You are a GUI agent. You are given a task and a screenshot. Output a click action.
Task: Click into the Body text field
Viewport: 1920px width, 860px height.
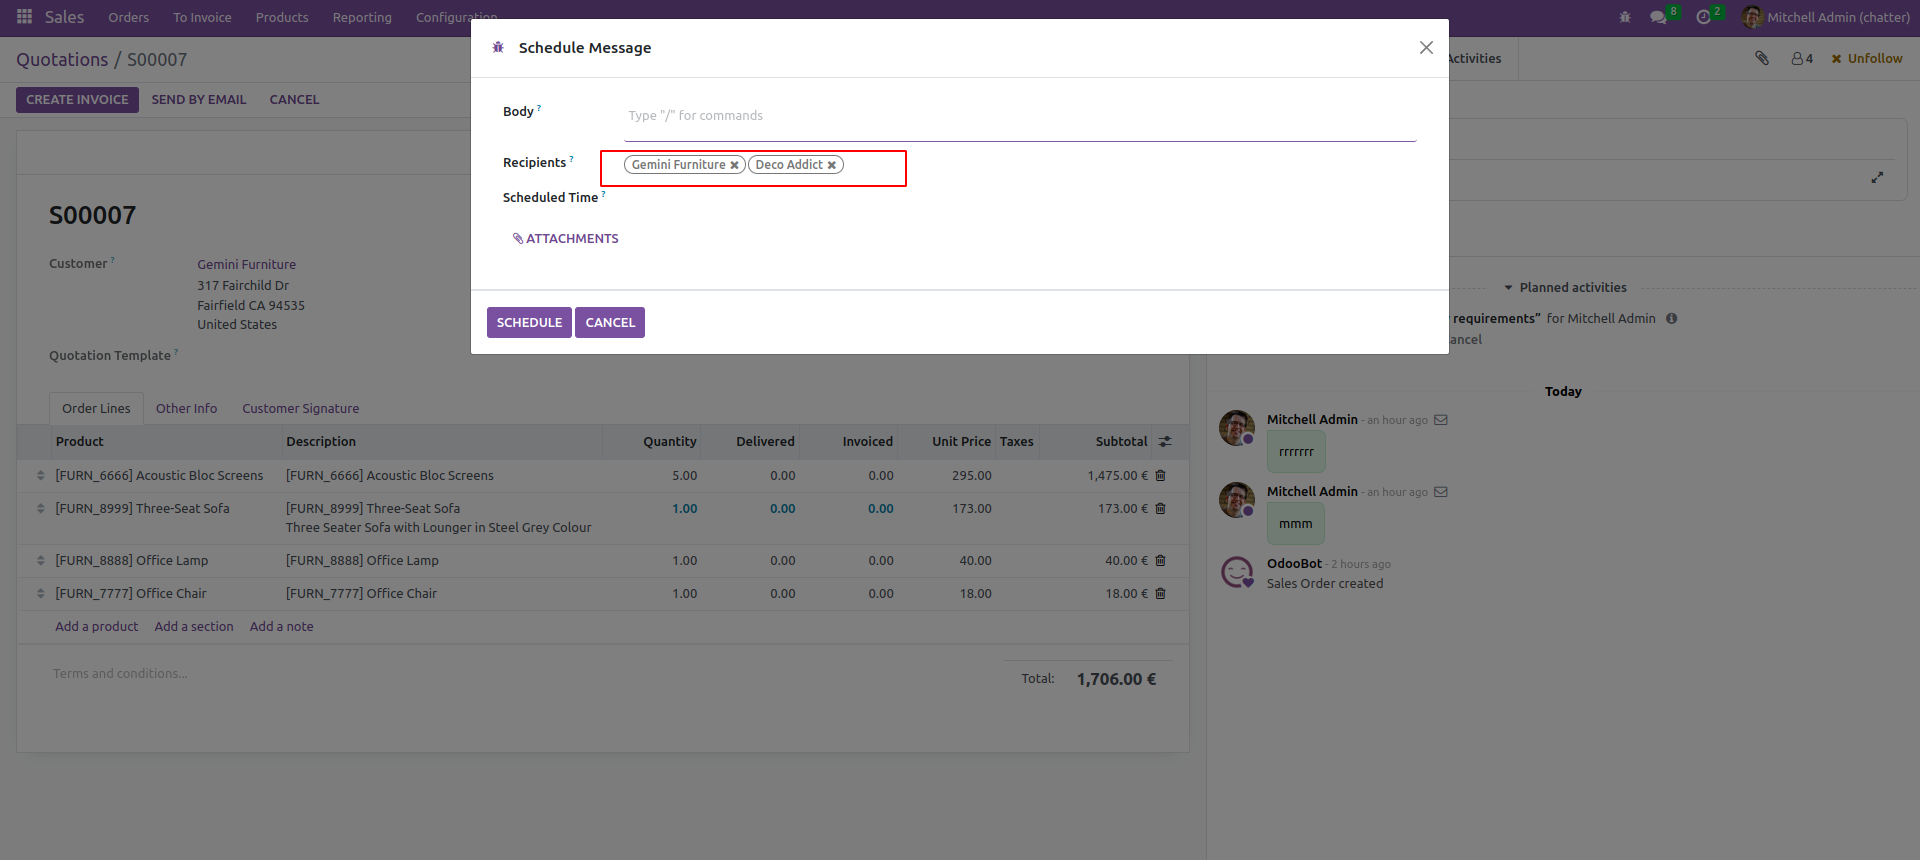[x=1020, y=116]
